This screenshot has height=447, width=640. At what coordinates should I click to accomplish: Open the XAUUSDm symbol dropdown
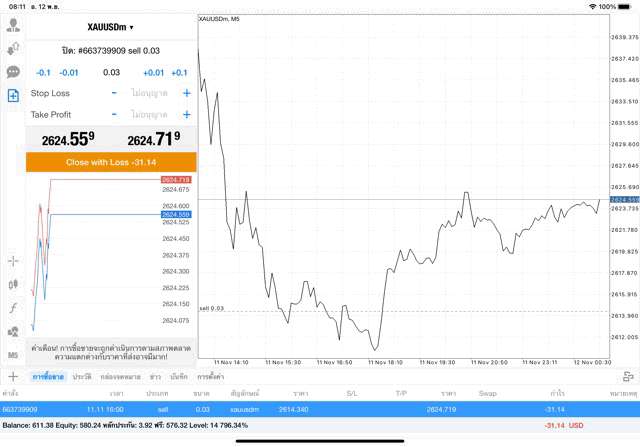[111, 27]
